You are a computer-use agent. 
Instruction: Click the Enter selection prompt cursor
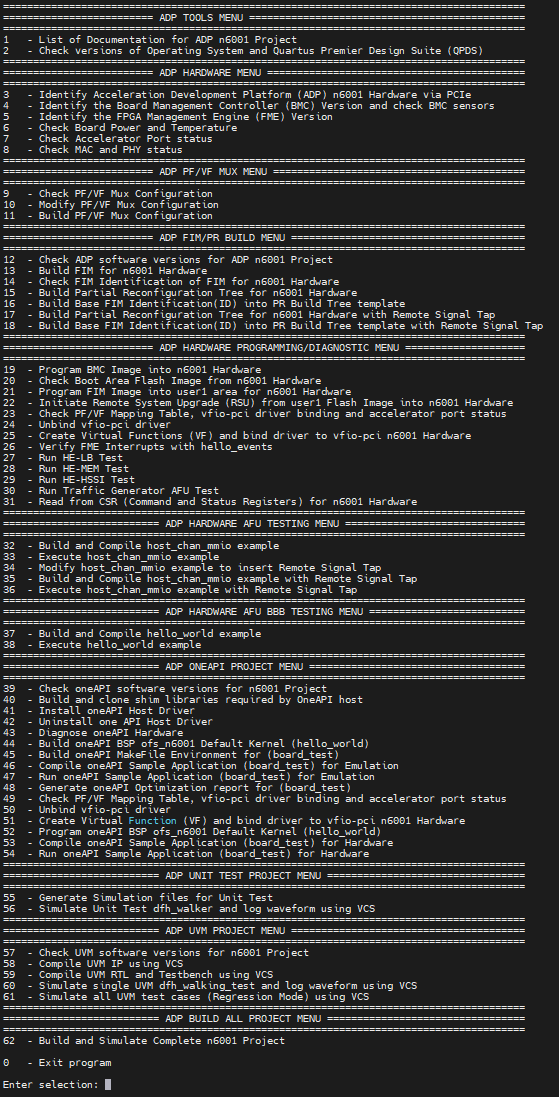pyautogui.click(x=108, y=1084)
